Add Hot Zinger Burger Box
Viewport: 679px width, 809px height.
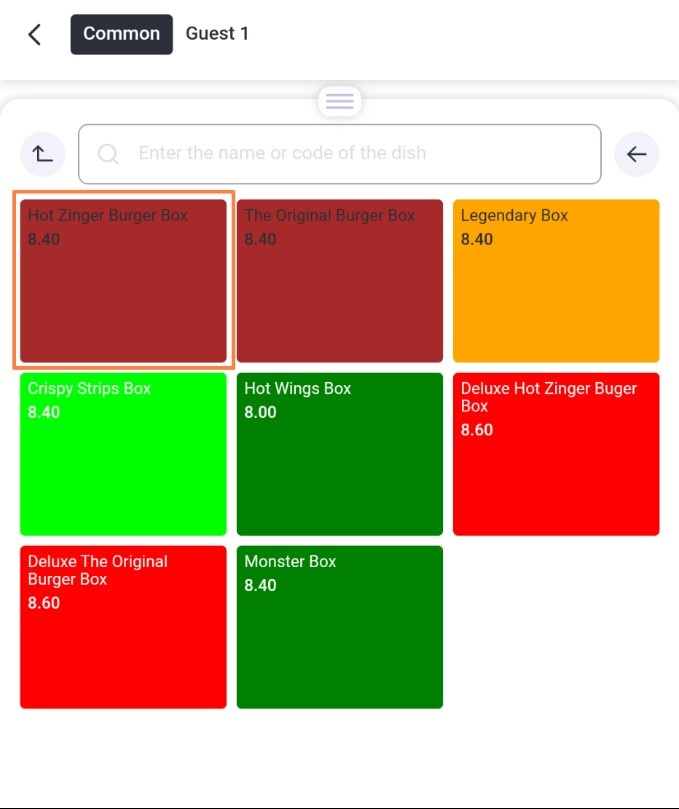123,281
